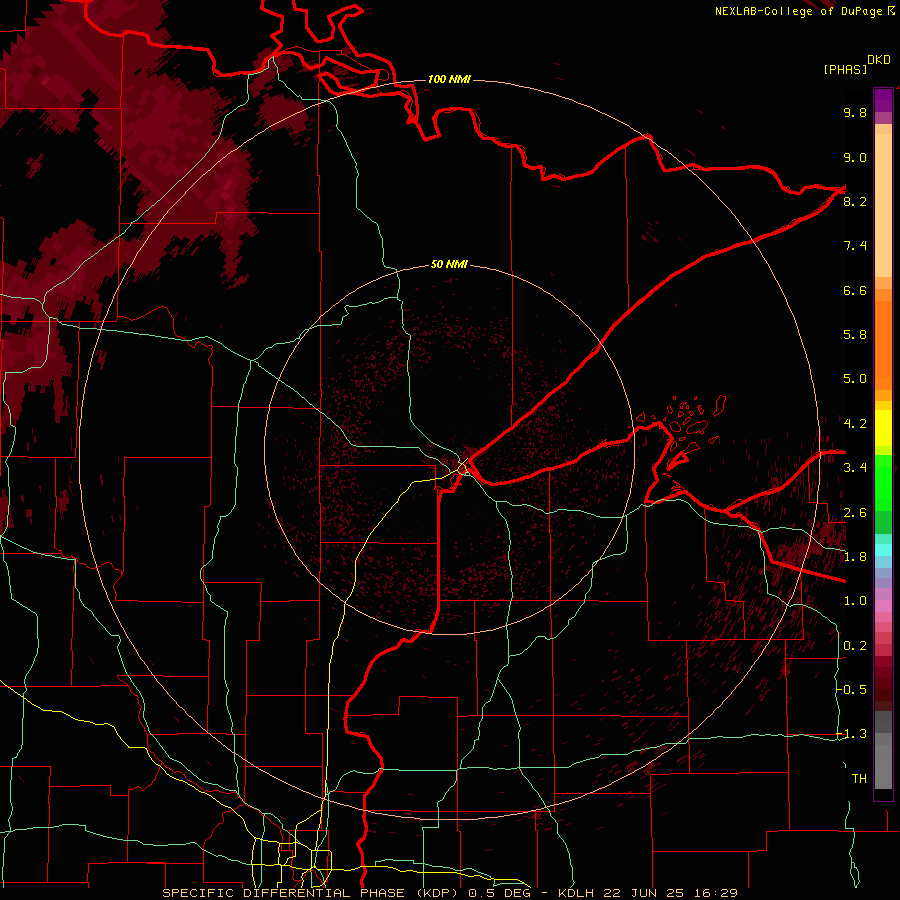Click the 1.0 value on the legend

(855, 601)
